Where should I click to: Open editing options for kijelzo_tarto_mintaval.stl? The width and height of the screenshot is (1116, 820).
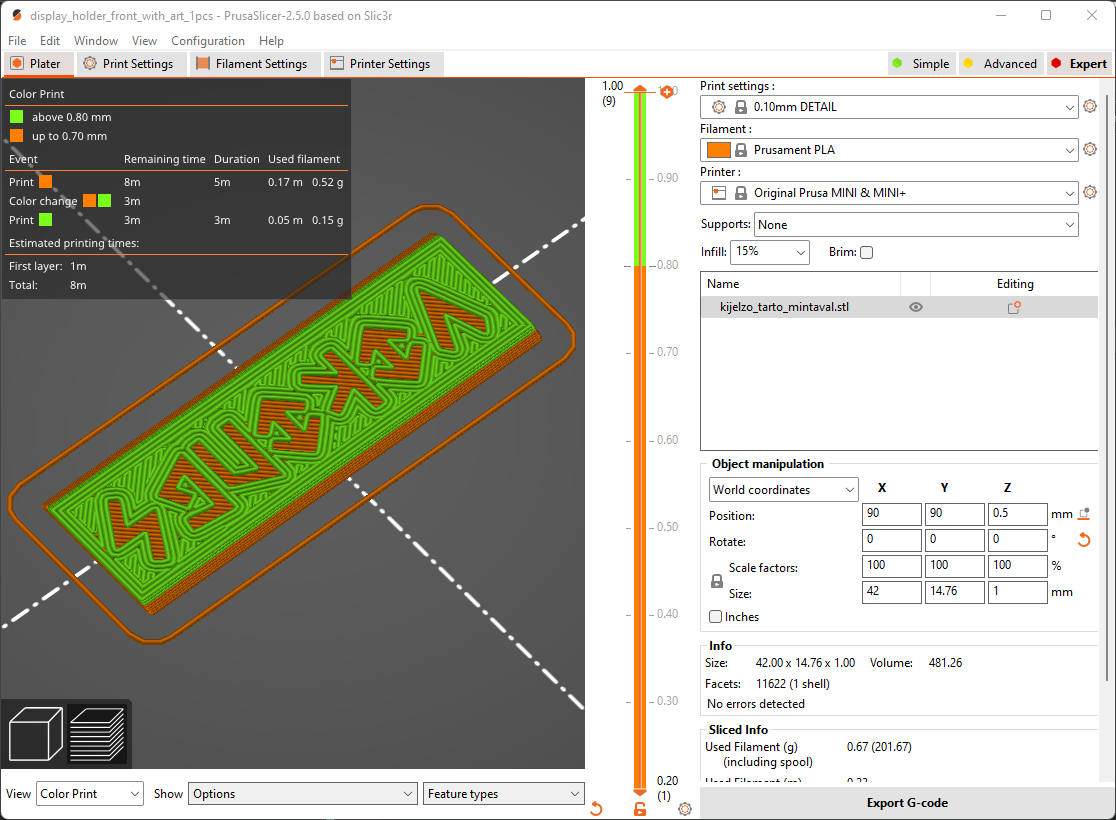(x=1014, y=308)
